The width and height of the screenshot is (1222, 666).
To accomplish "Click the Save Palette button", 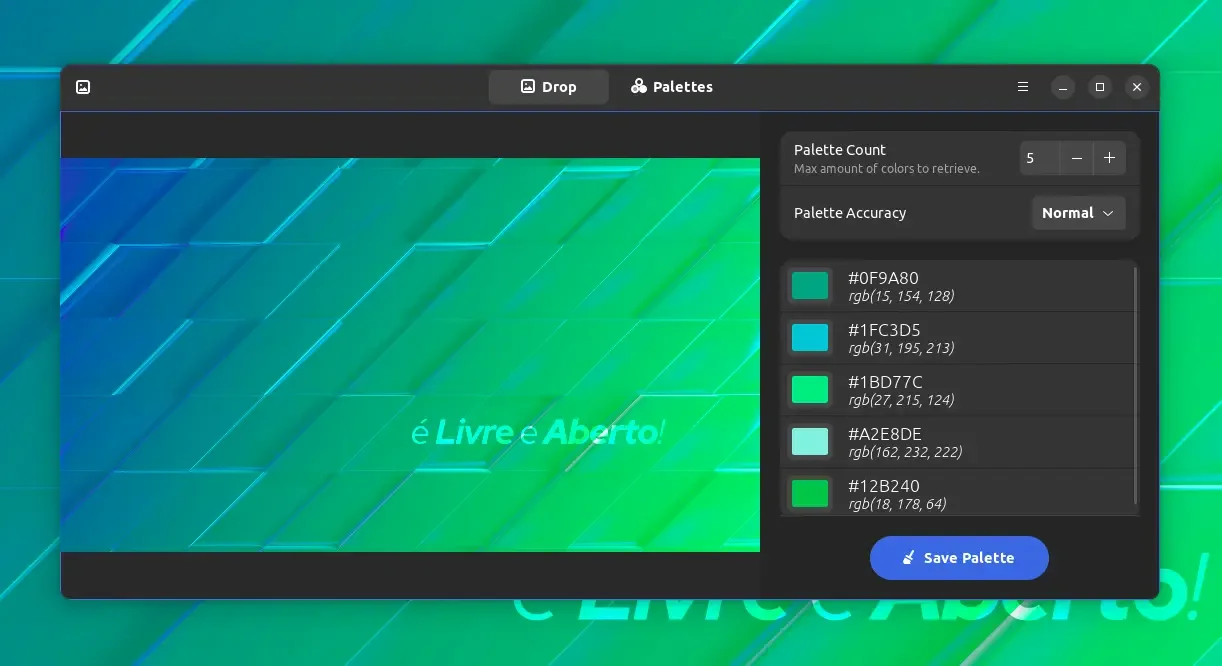I will [959, 558].
